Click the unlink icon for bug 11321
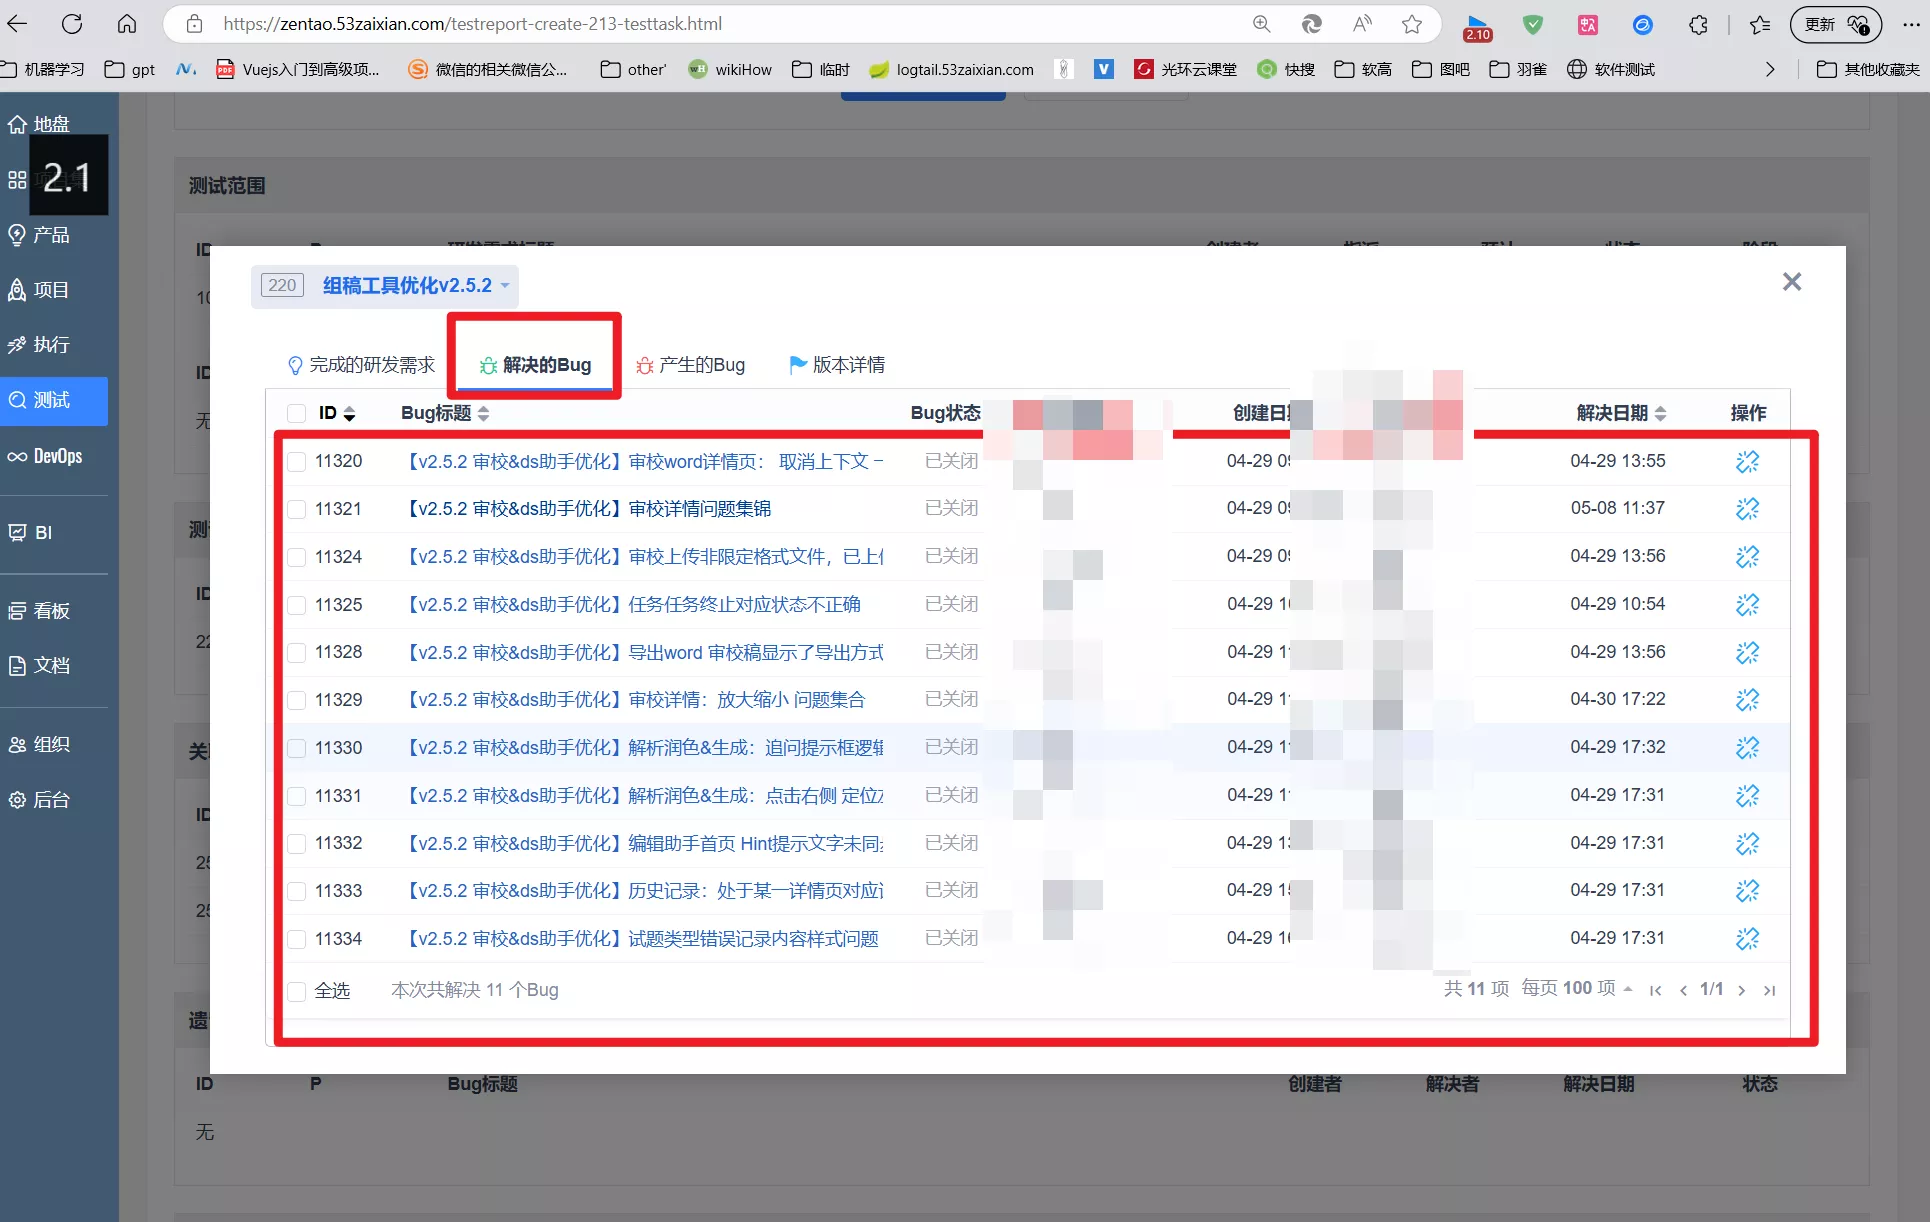Image resolution: width=1930 pixels, height=1222 pixels. [x=1747, y=509]
